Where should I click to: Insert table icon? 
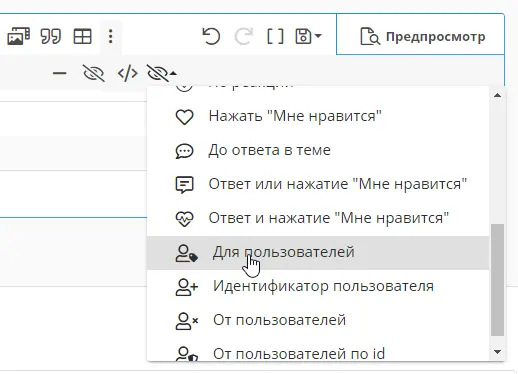pos(82,36)
